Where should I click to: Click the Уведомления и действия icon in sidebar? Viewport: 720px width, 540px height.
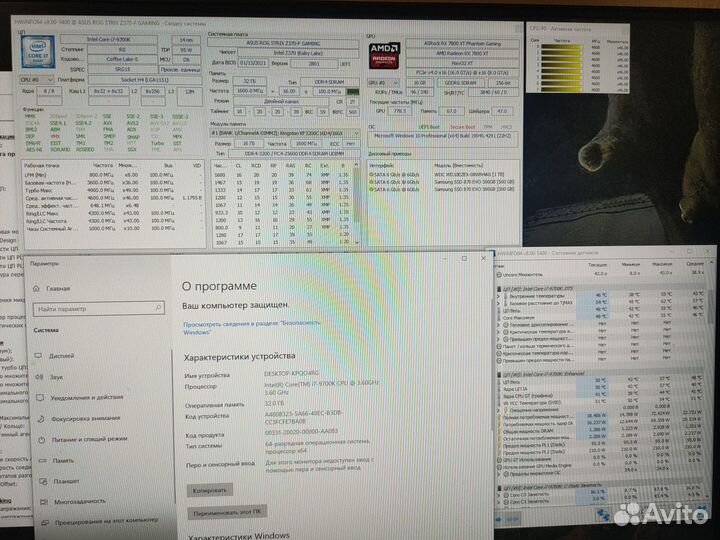[40, 398]
